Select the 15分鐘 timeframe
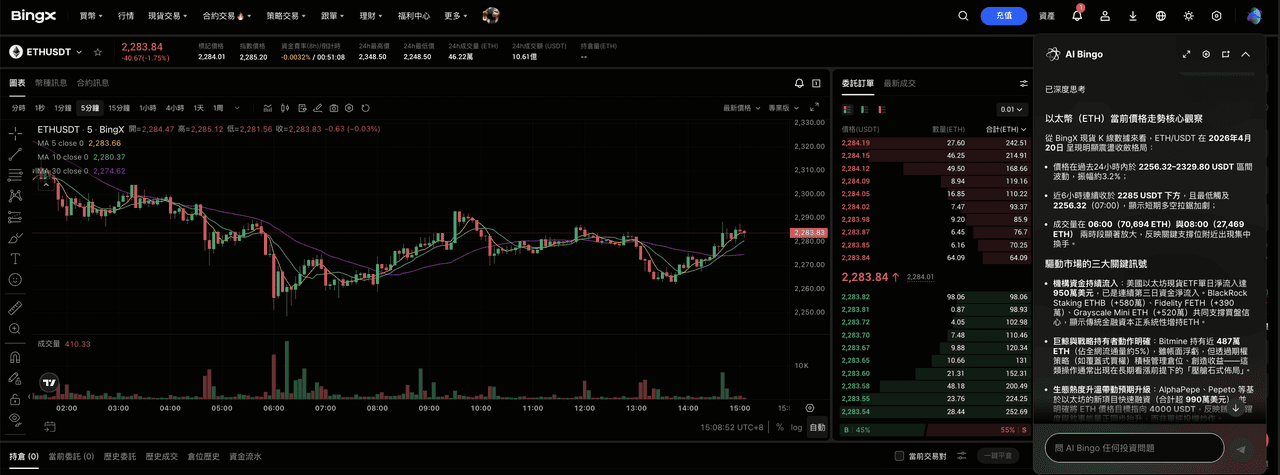Viewport: 1280px width, 475px height. pyautogui.click(x=119, y=108)
